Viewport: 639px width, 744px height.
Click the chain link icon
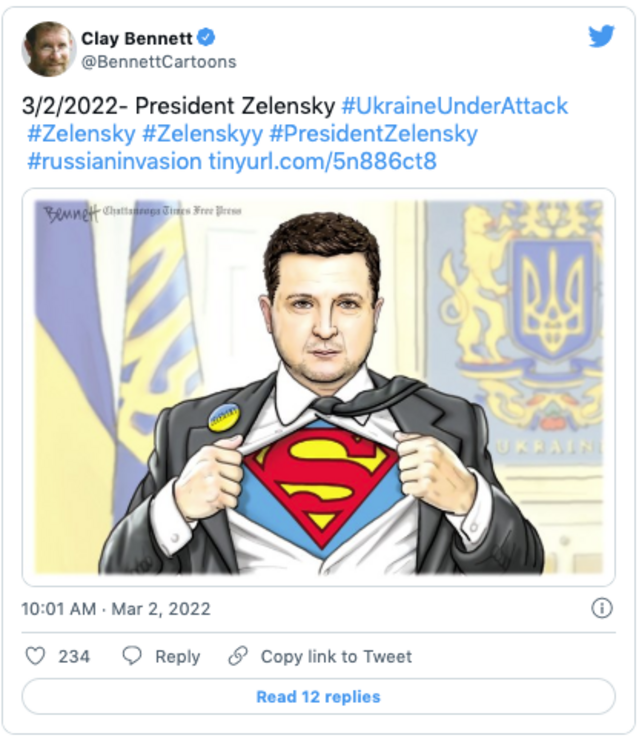click(x=238, y=656)
